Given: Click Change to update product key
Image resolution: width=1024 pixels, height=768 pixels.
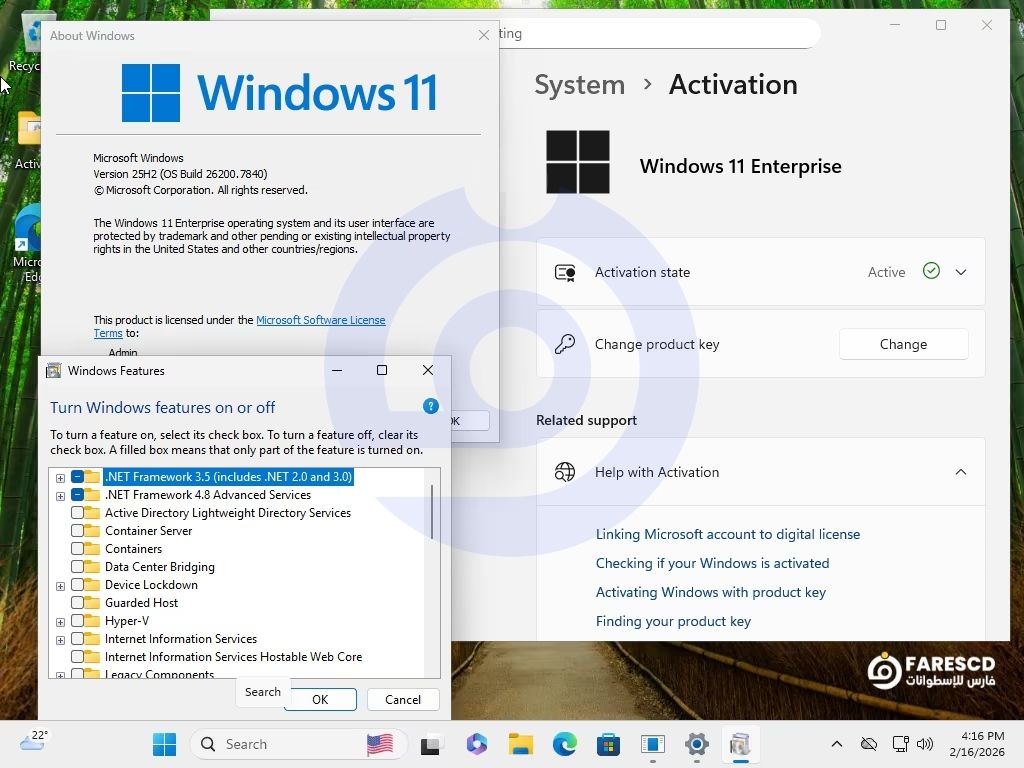Looking at the screenshot, I should click(903, 344).
